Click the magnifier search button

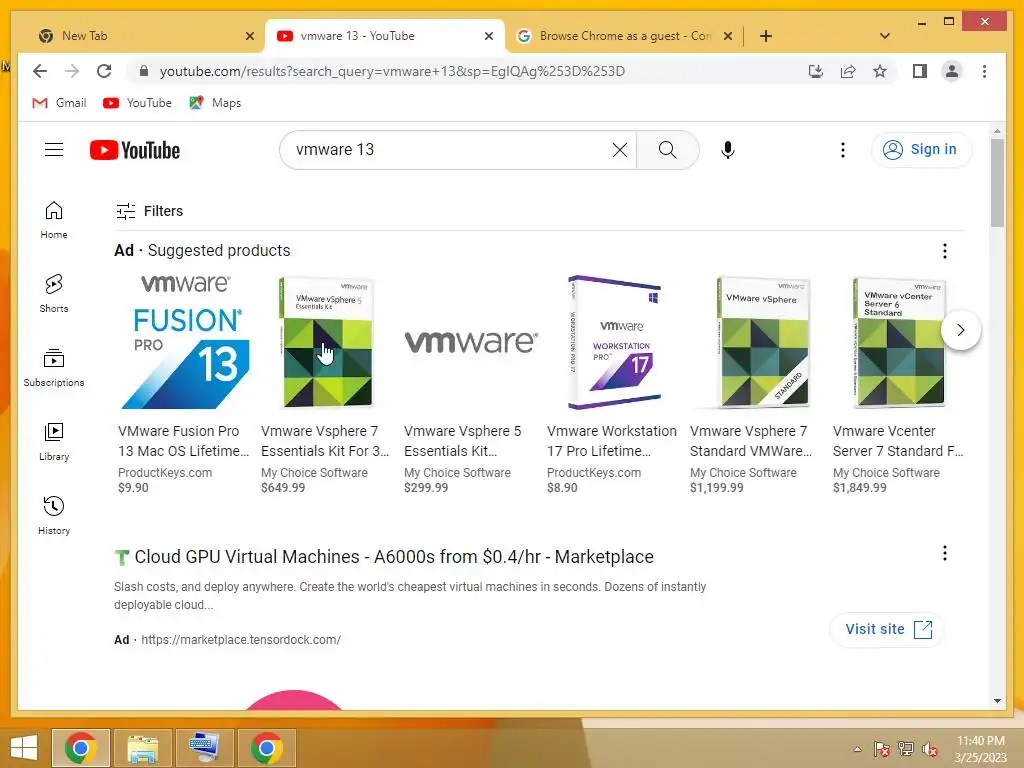(x=667, y=150)
